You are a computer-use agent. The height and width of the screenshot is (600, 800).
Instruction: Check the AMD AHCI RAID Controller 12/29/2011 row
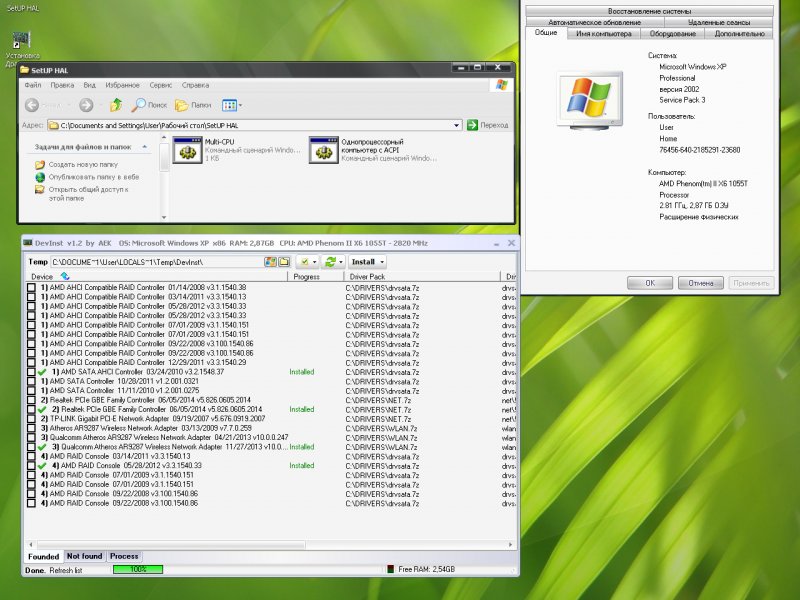31,362
